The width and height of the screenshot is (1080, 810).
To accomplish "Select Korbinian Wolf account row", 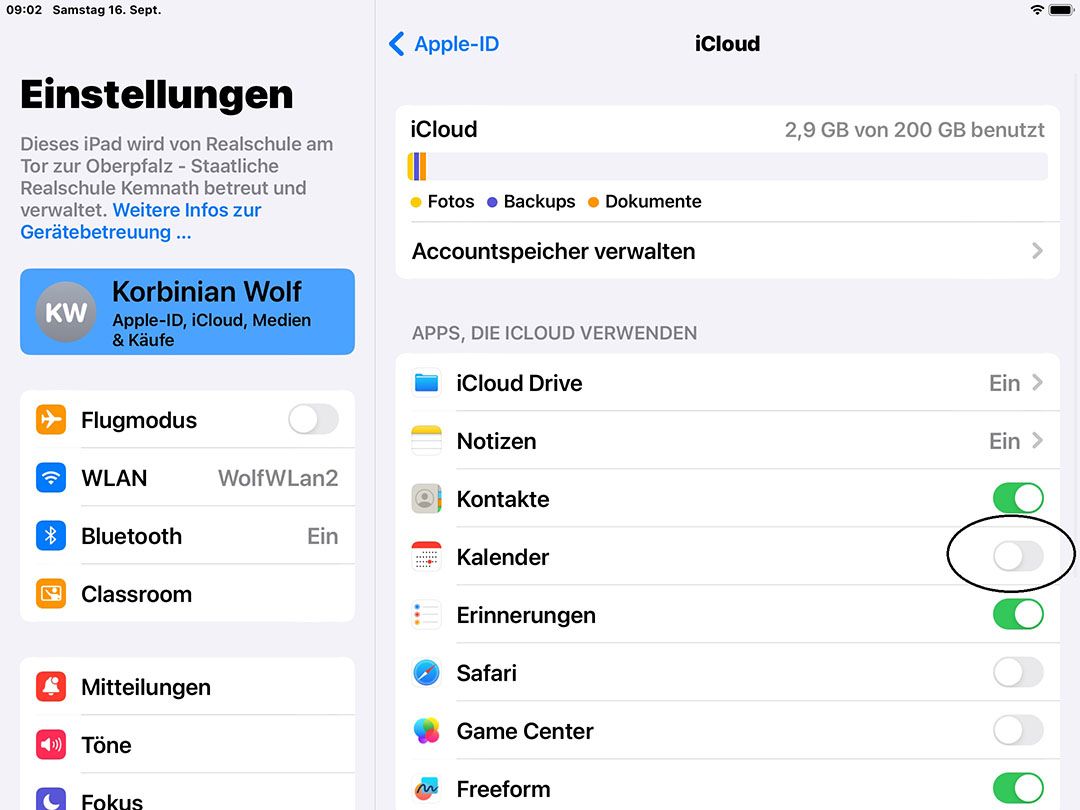I will click(x=187, y=312).
